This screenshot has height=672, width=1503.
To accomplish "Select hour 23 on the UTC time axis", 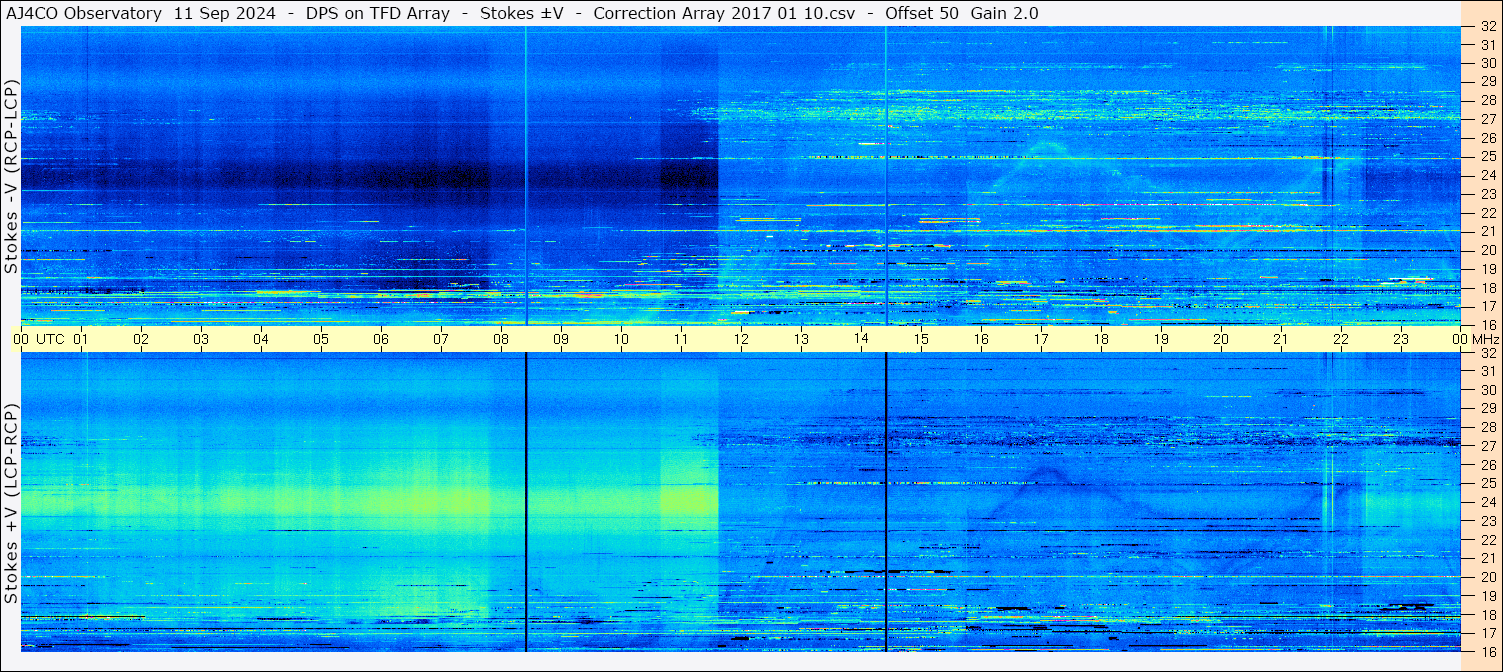I will (1401, 339).
